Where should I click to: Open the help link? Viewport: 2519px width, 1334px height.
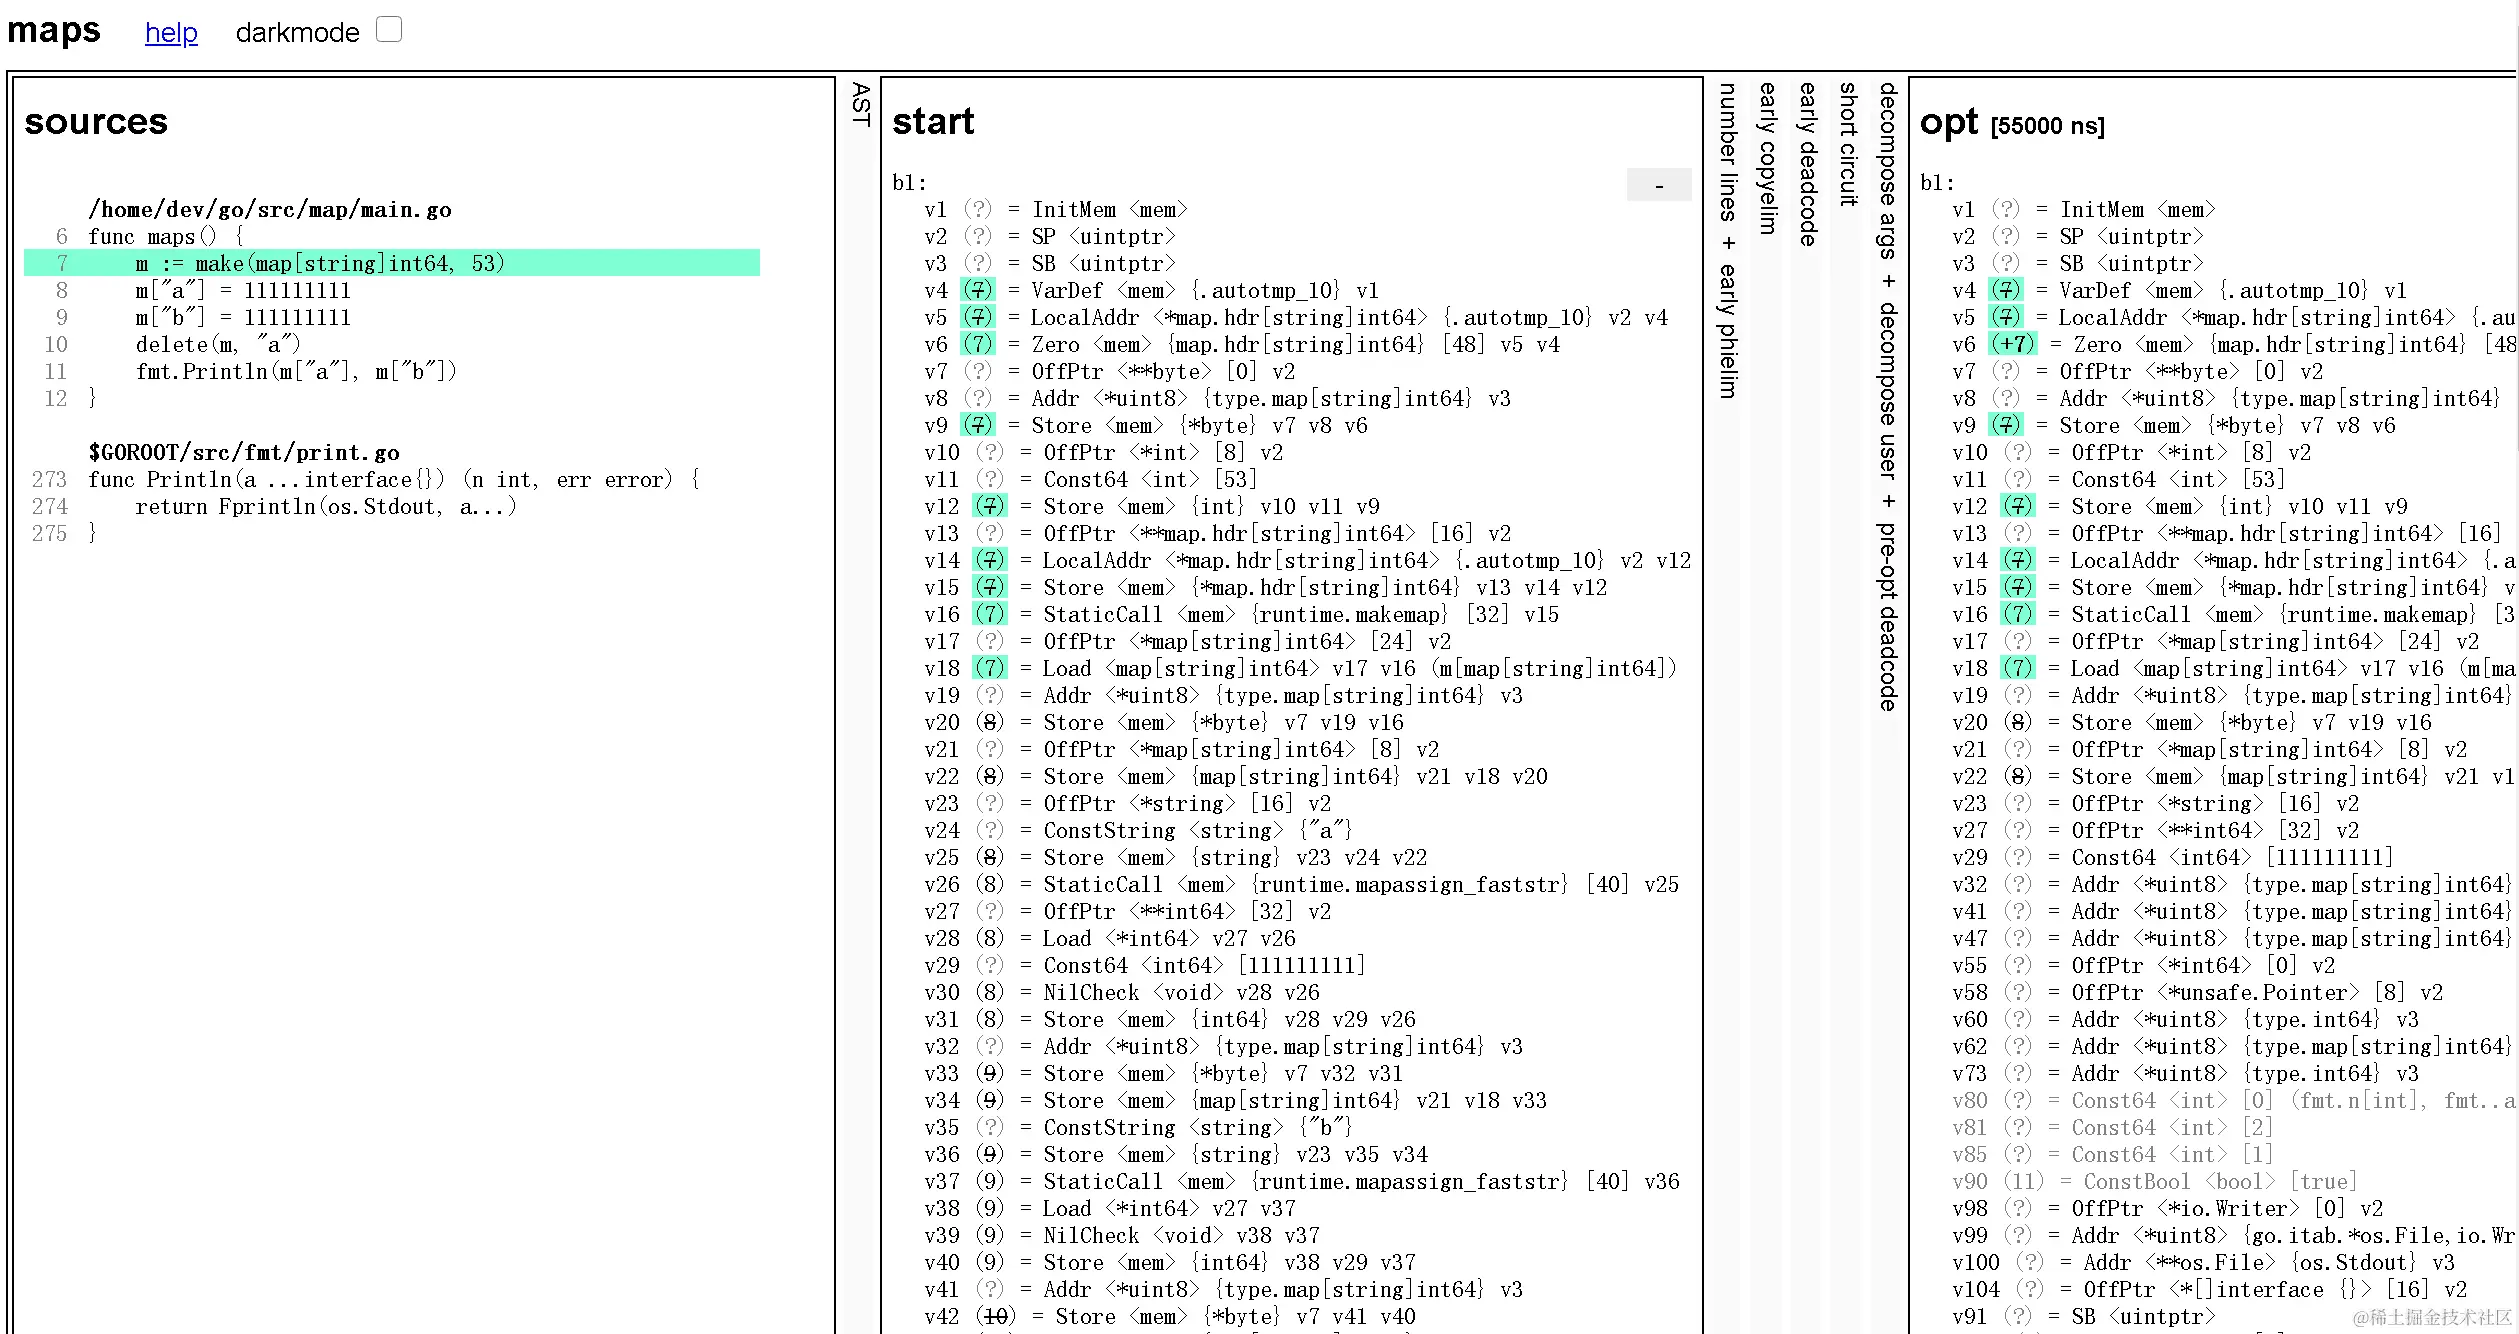coord(171,33)
